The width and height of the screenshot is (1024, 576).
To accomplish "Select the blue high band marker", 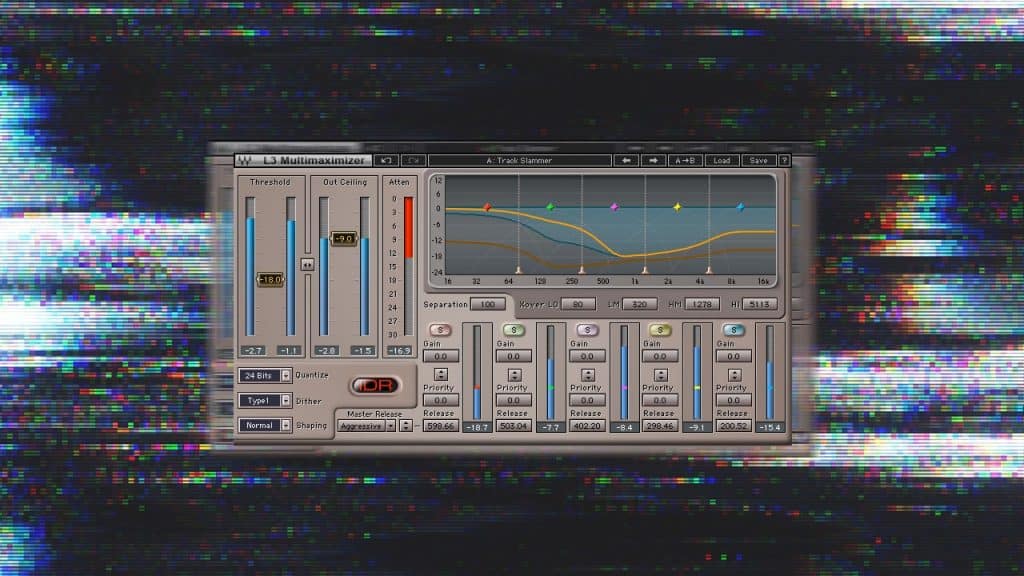I will pyautogui.click(x=741, y=207).
